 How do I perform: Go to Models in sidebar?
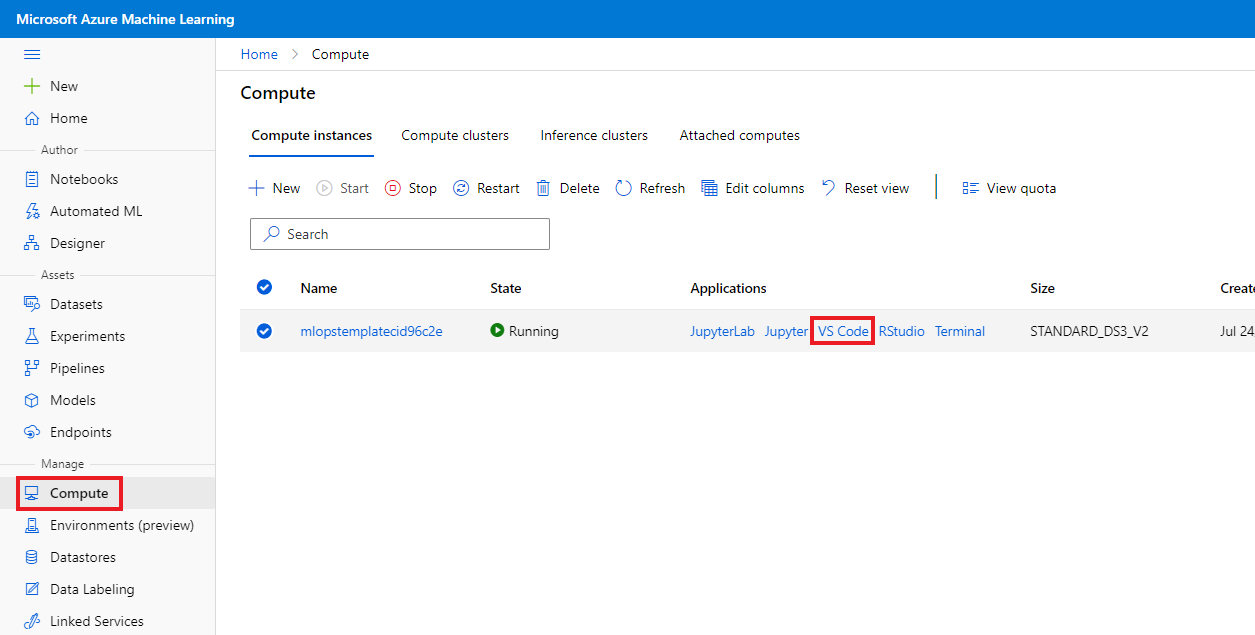pyautogui.click(x=73, y=400)
